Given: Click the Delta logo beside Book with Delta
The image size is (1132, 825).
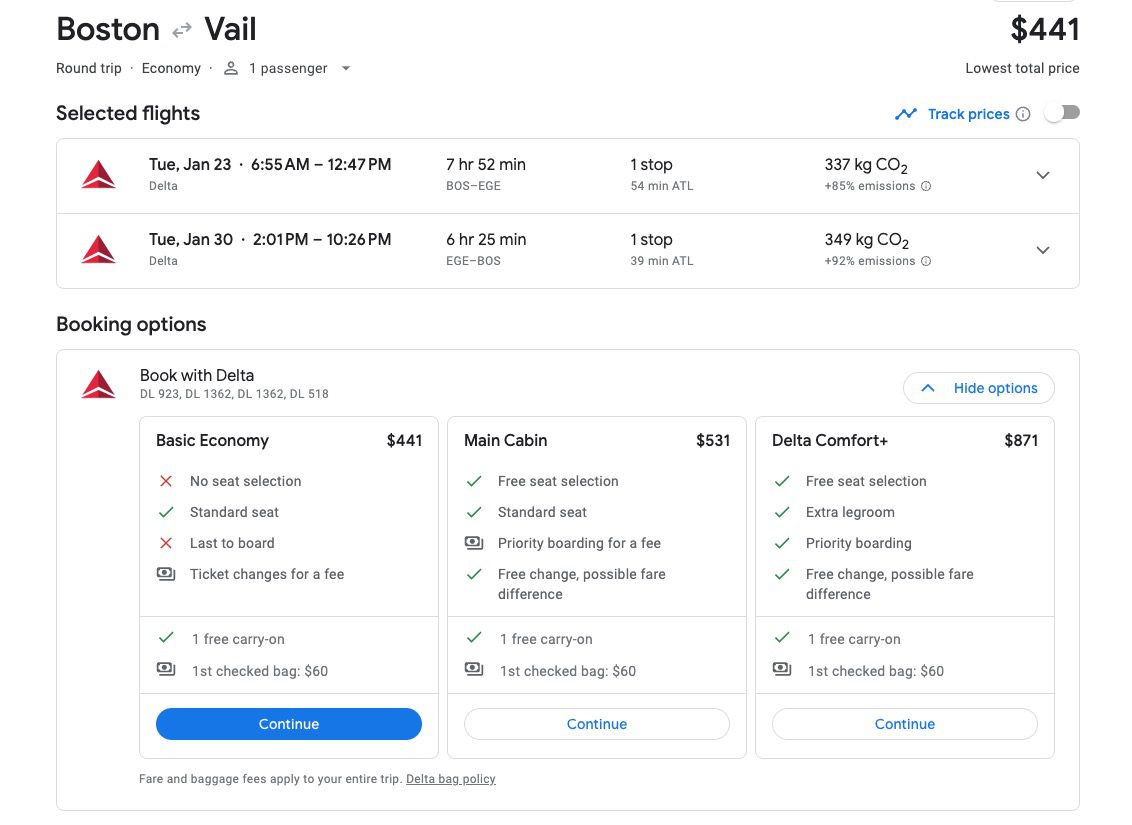Looking at the screenshot, I should click(98, 385).
